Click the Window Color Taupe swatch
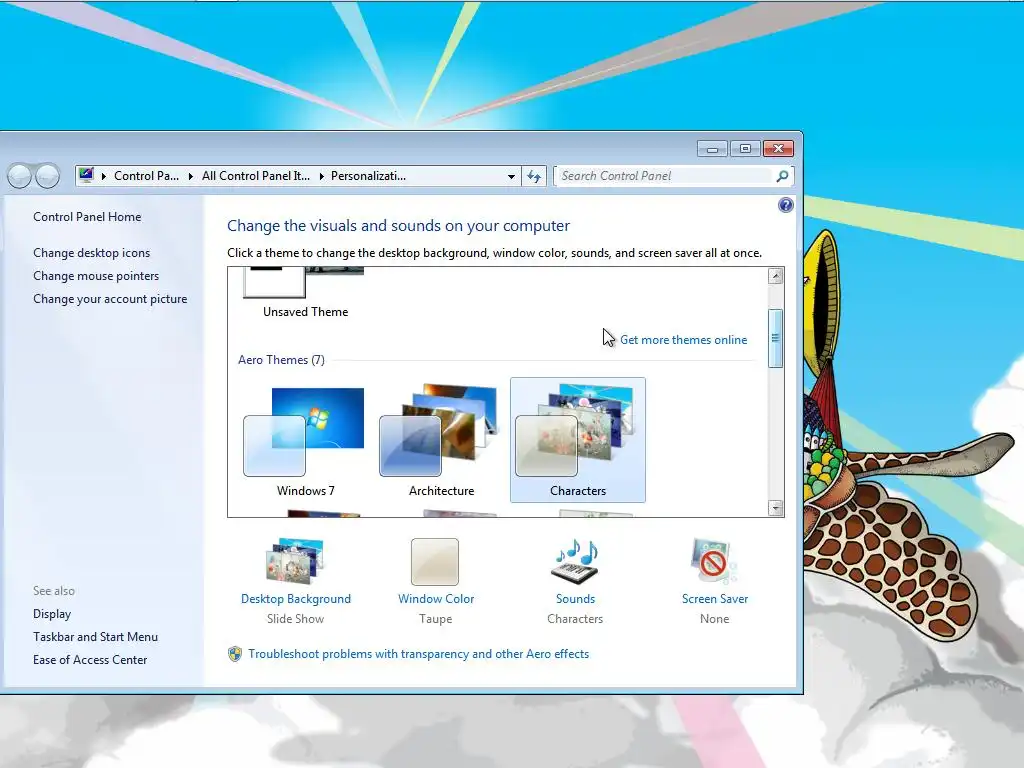The width and height of the screenshot is (1024, 768). (x=435, y=562)
